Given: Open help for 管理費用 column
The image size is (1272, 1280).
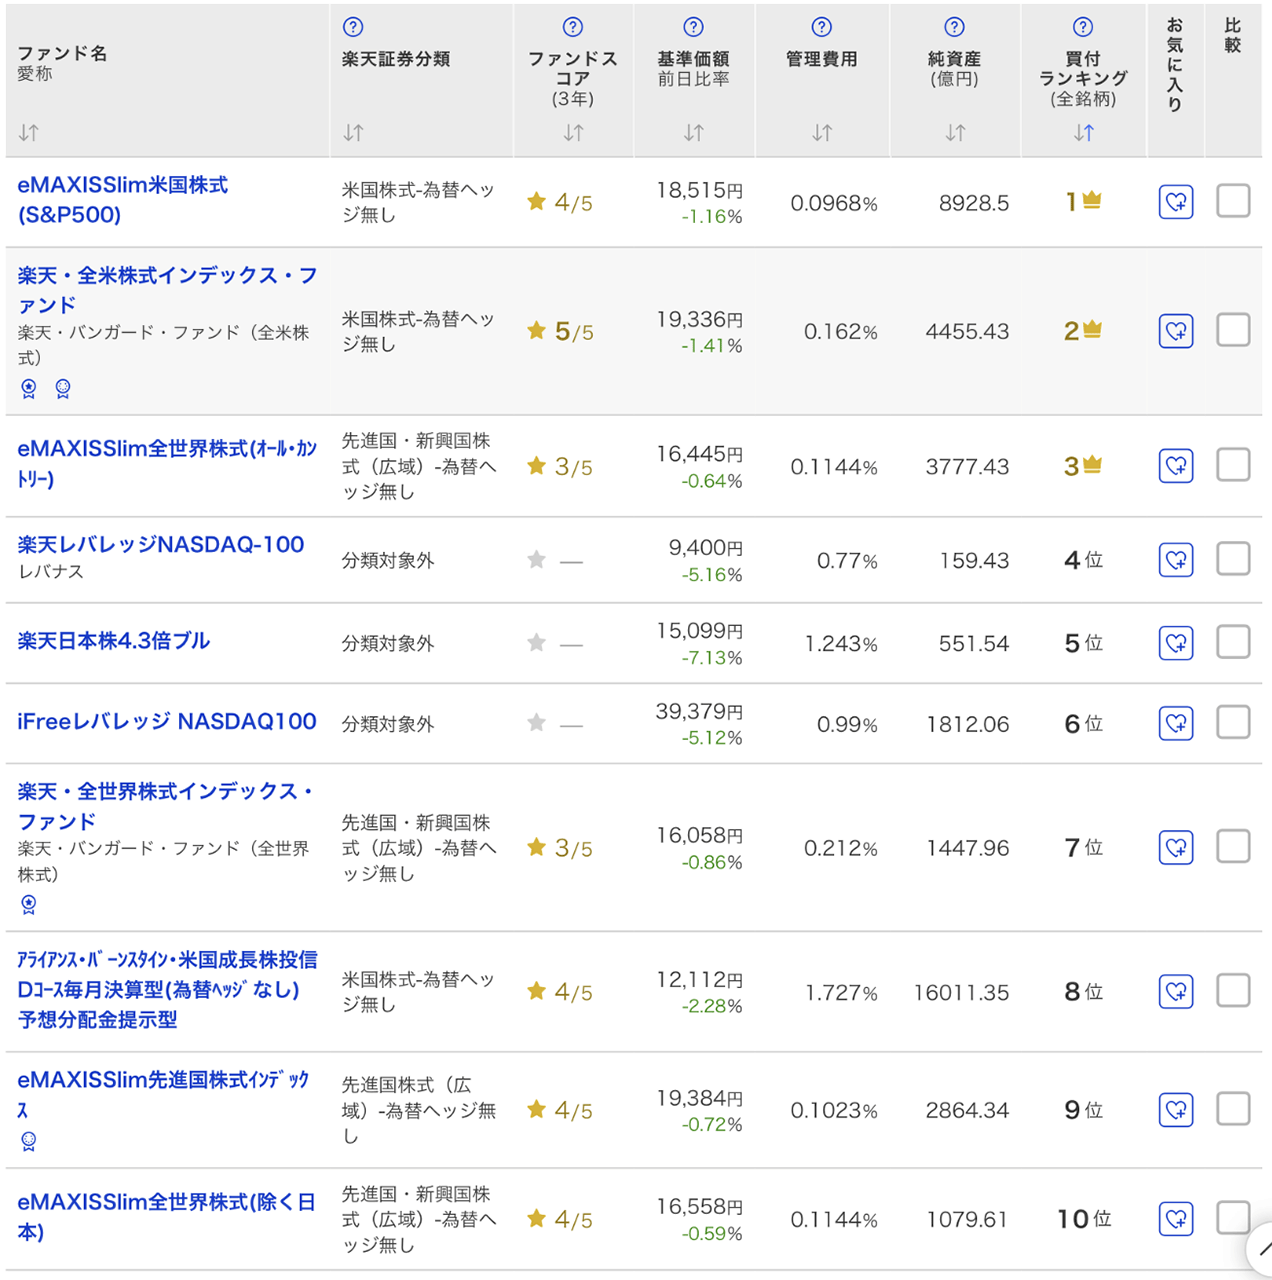Looking at the screenshot, I should click(x=820, y=27).
